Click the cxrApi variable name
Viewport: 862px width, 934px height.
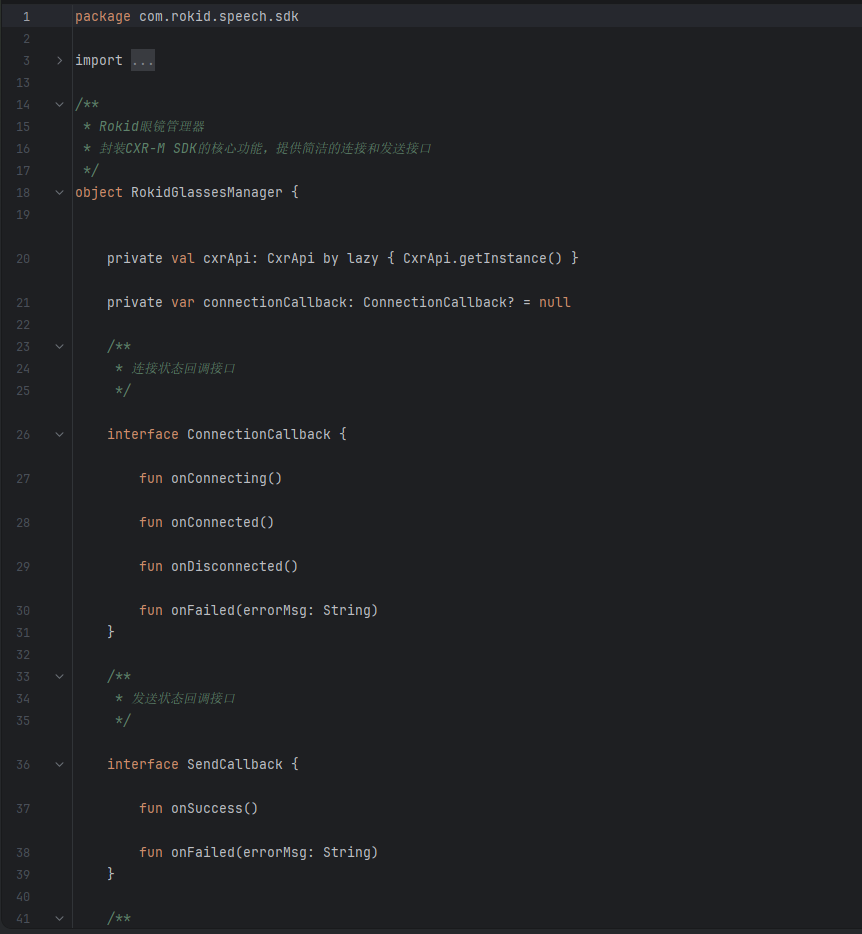pos(225,259)
